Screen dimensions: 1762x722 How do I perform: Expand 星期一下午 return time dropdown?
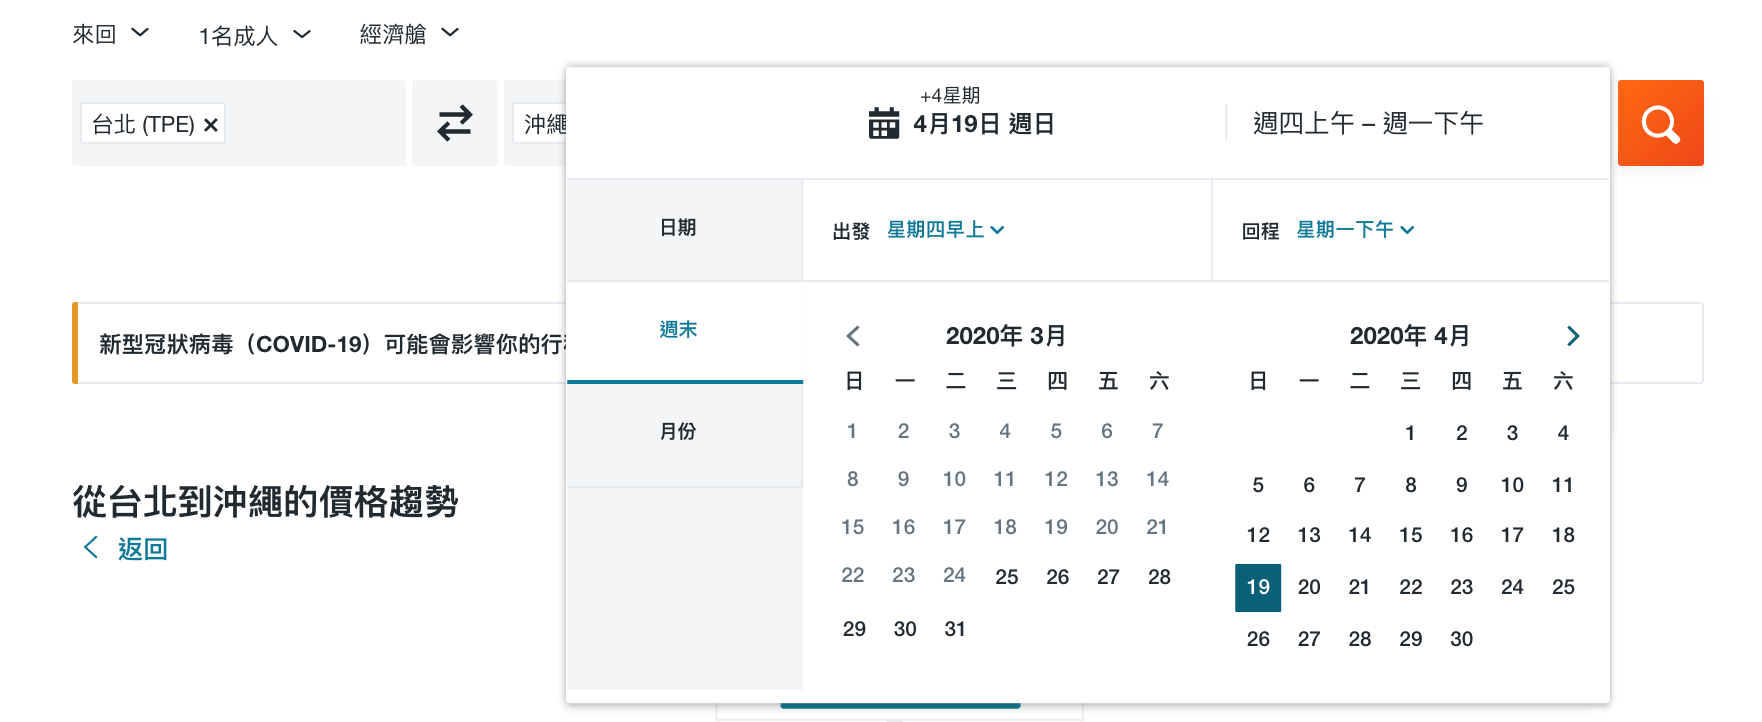[x=1355, y=230]
